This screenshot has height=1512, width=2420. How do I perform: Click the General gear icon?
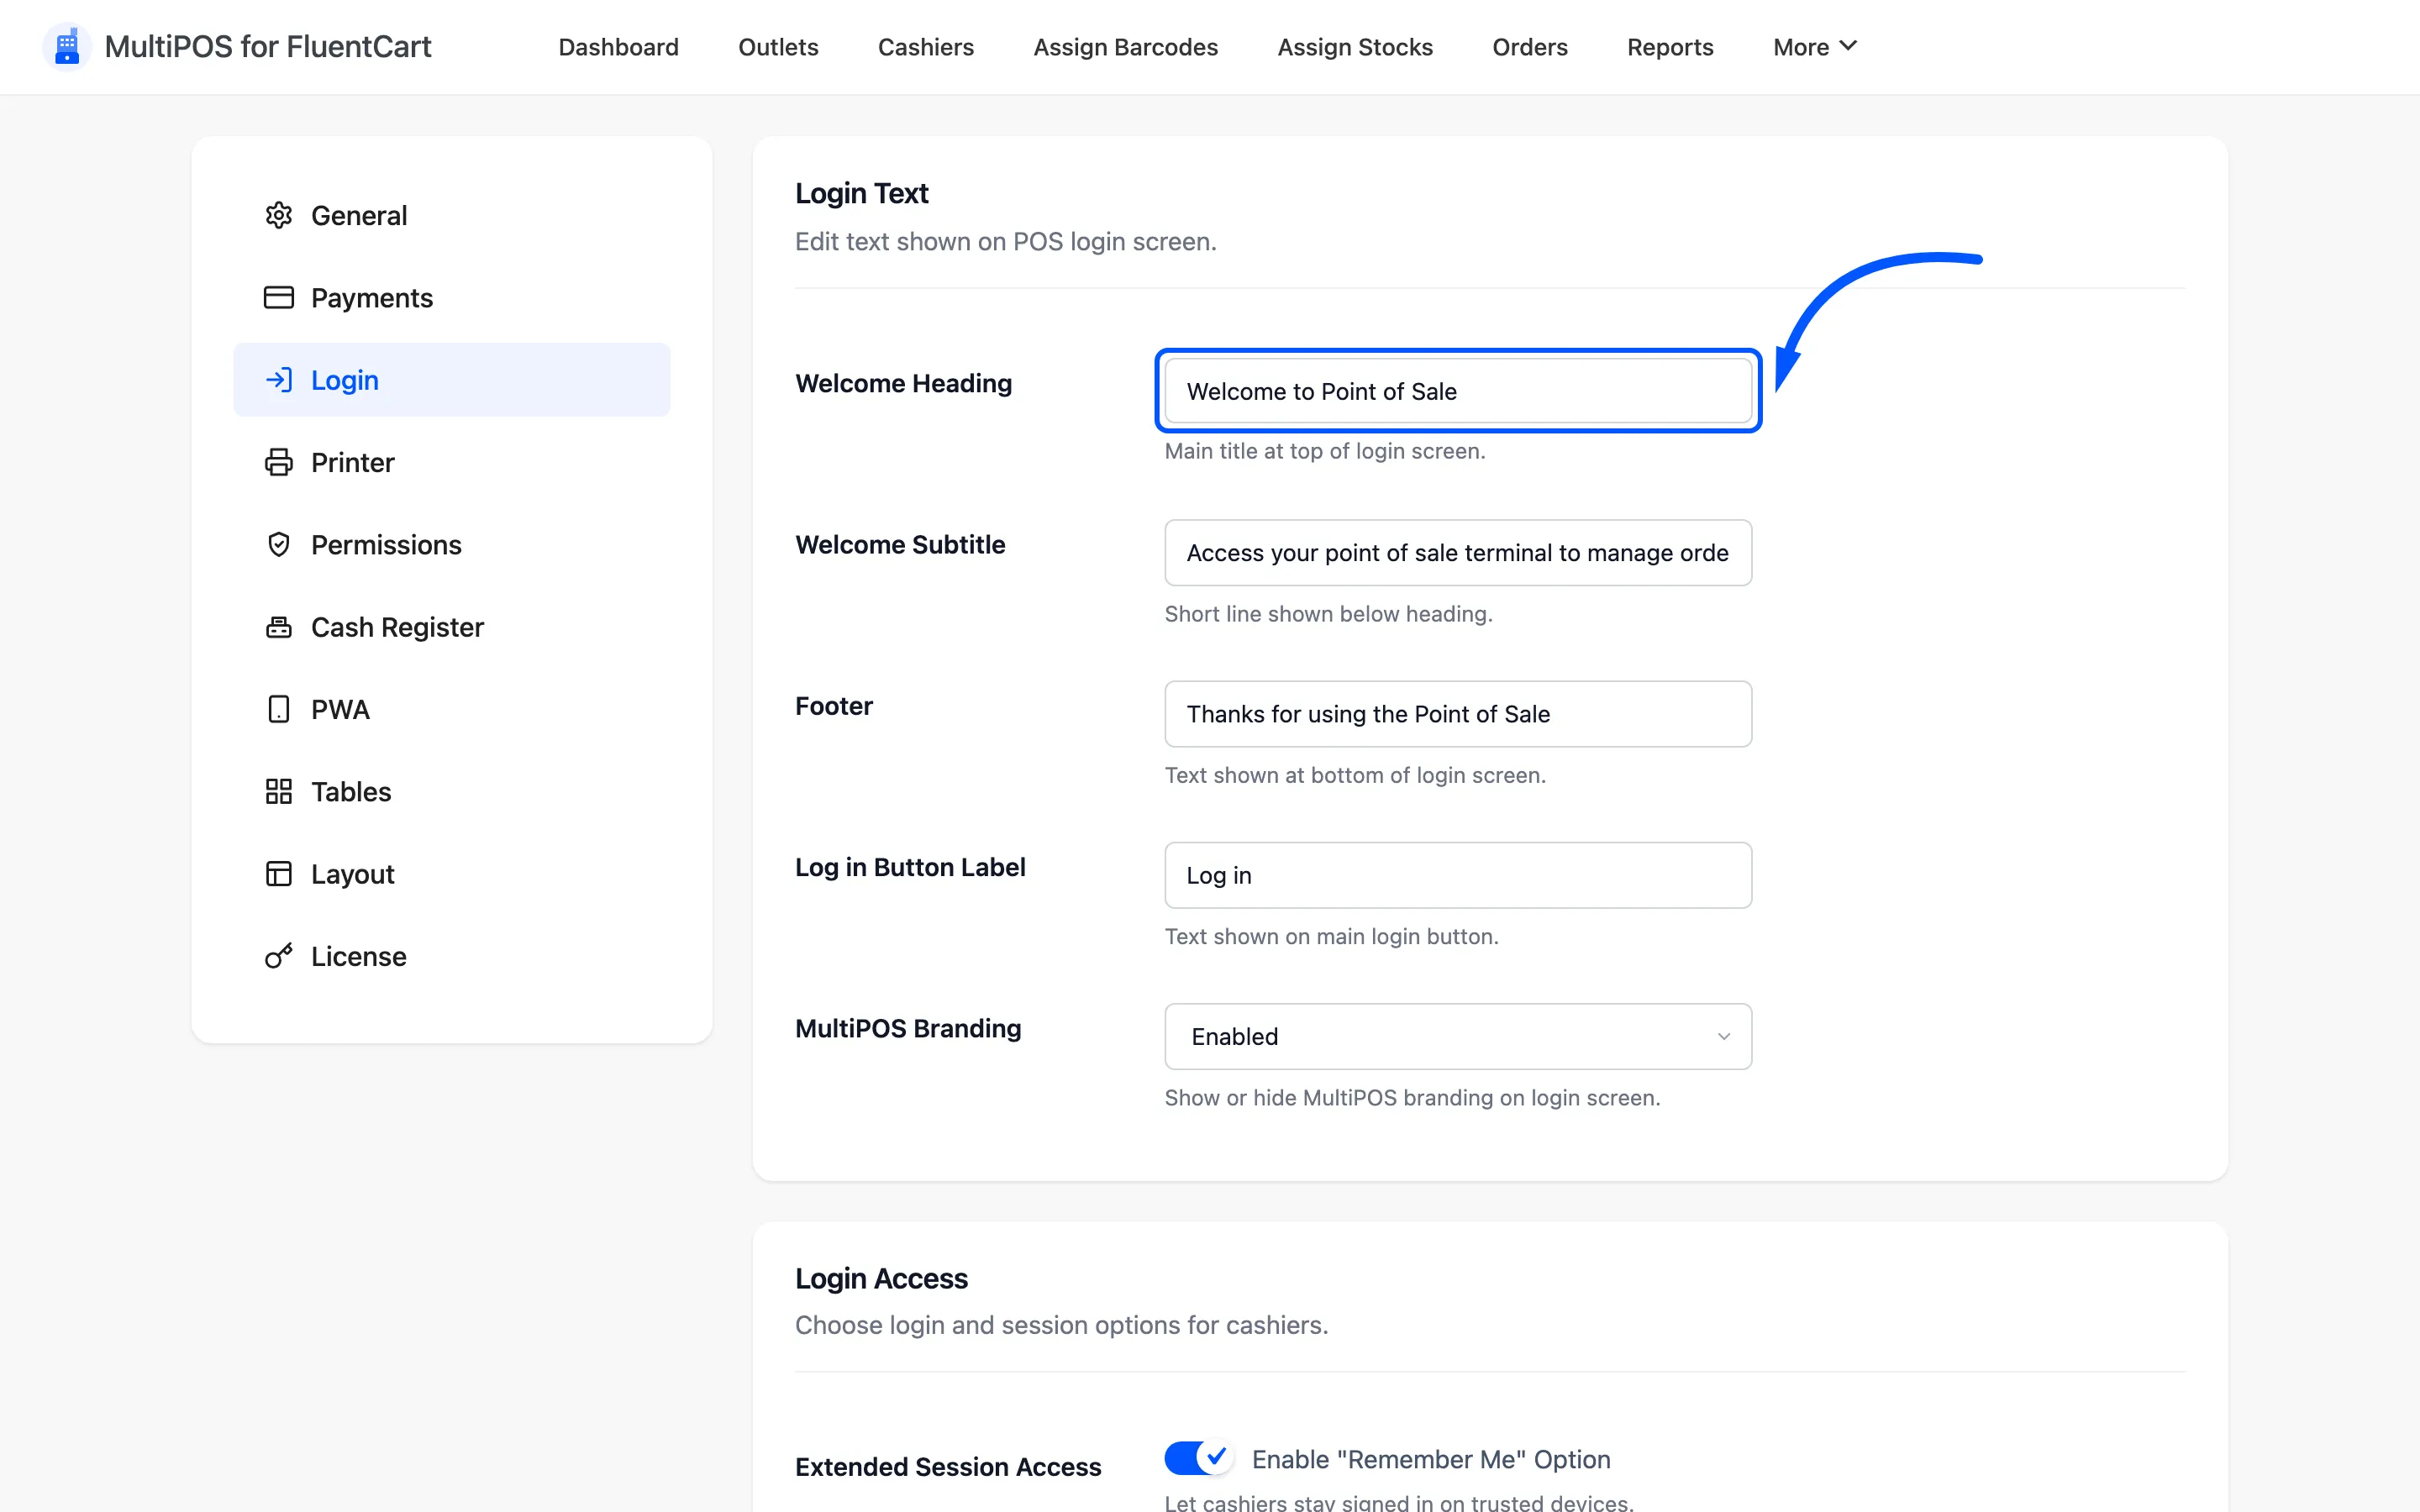pos(278,215)
